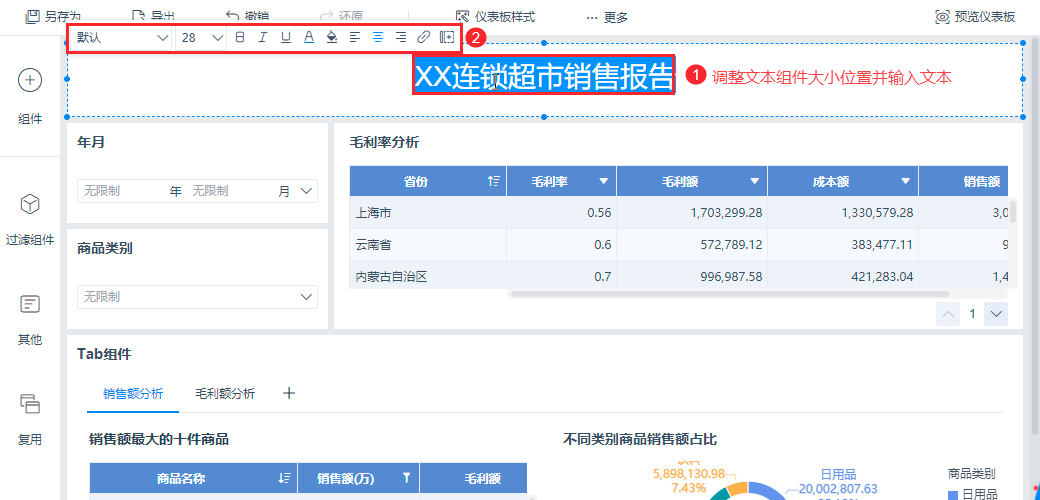Align text right
Image resolution: width=1040 pixels, height=500 pixels.
pyautogui.click(x=401, y=37)
